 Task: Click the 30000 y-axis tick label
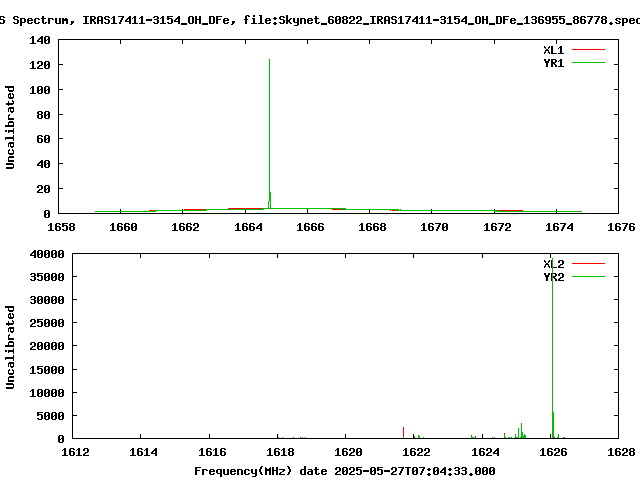47,300
